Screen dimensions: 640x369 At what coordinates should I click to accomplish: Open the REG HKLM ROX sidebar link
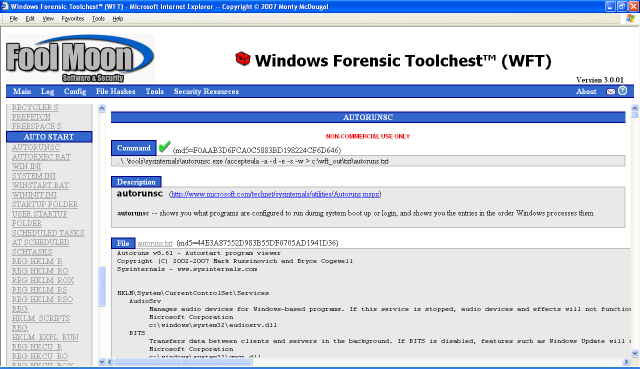tap(43, 280)
